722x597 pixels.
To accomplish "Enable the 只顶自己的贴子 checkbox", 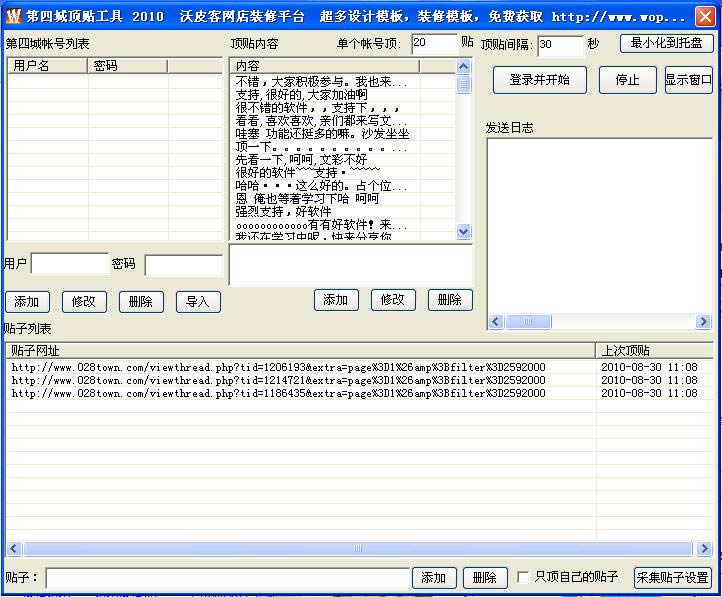I will click(524, 577).
